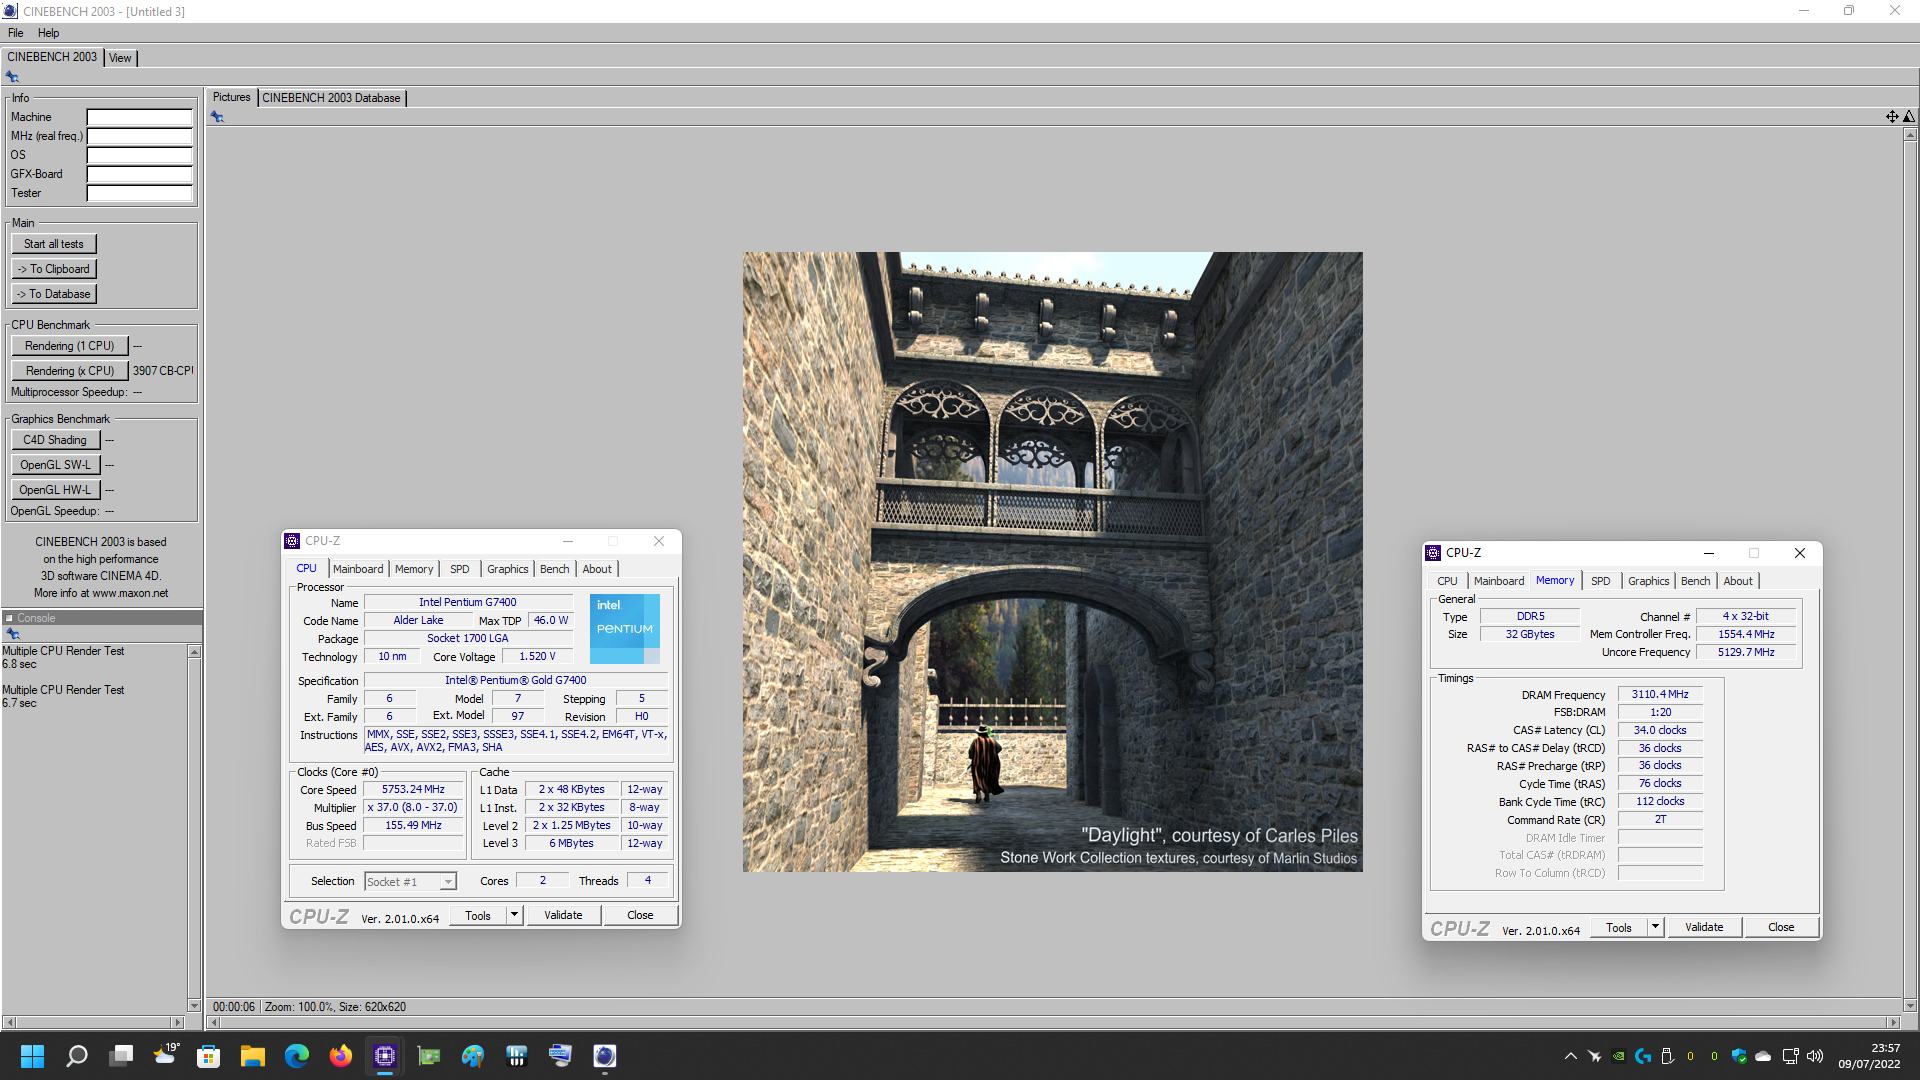Screen dimensions: 1920x1080
Task: Click the Start all tests button
Action: pyautogui.click(x=54, y=244)
